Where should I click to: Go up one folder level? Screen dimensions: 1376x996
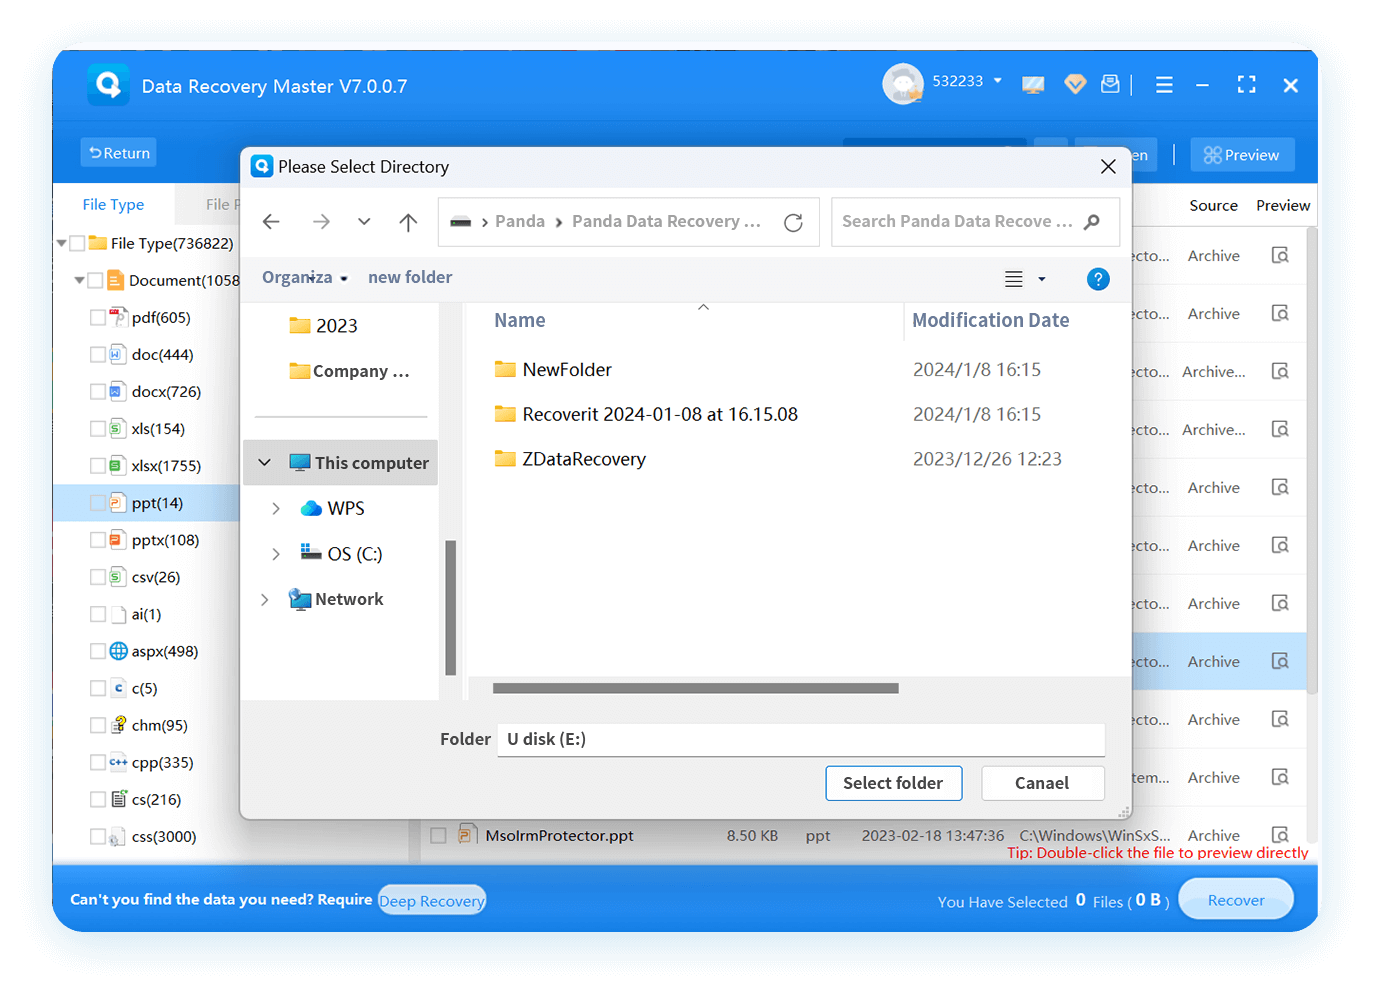(408, 222)
